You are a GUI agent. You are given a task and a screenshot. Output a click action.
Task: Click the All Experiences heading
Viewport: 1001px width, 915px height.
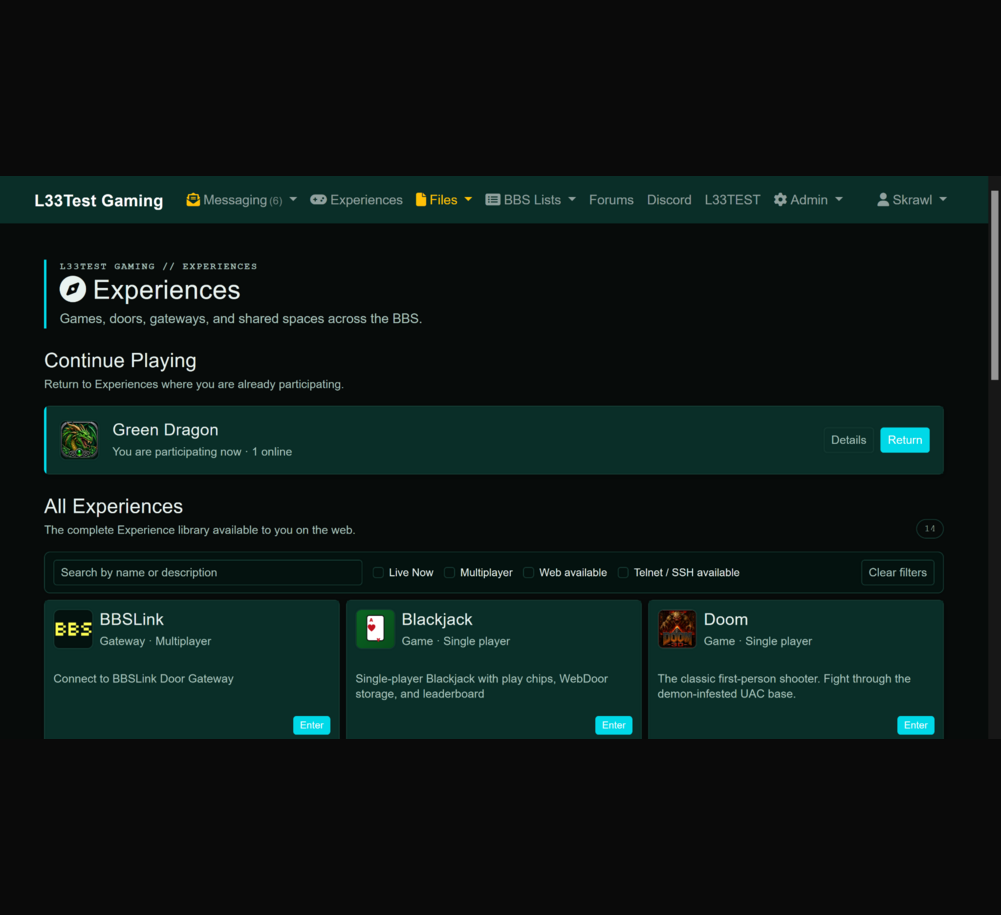point(113,506)
